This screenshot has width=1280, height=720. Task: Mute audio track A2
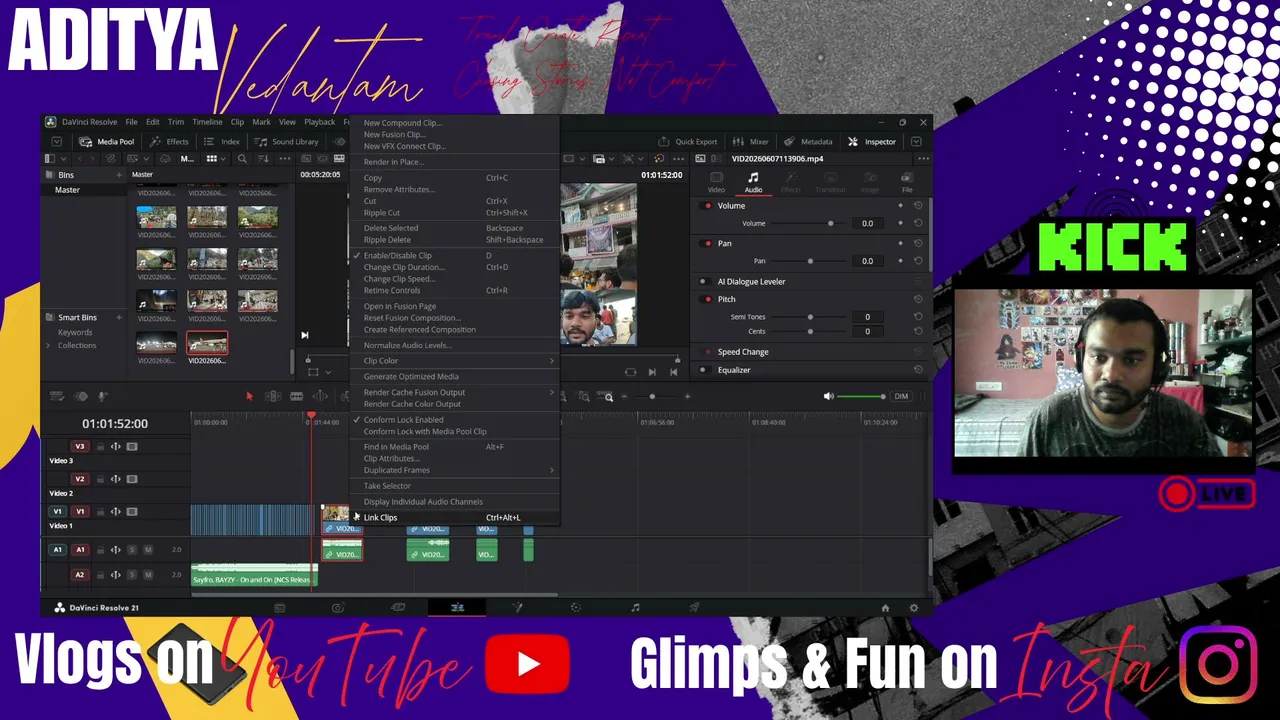pyautogui.click(x=148, y=575)
